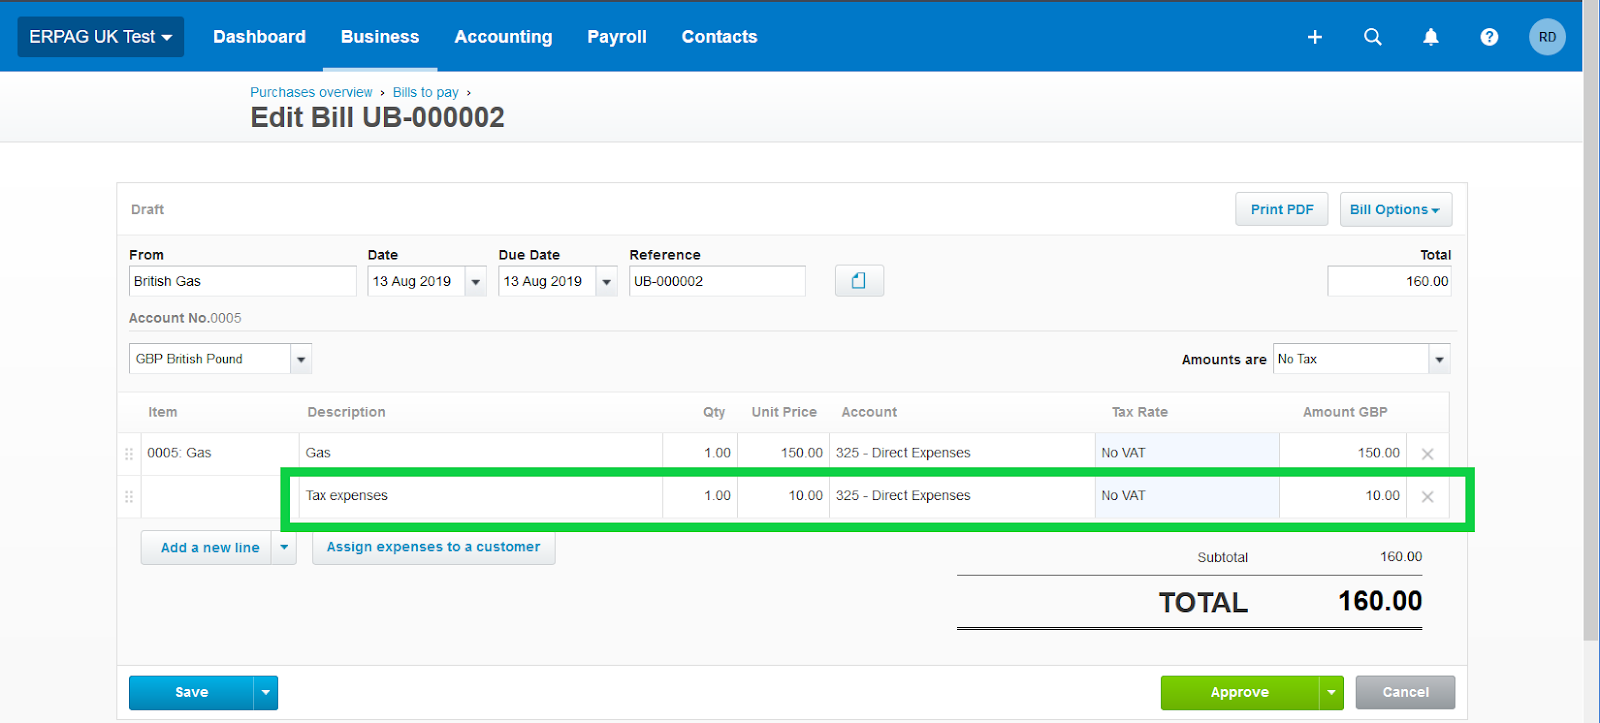Screen dimensions: 1600x723
Task: Open the Payroll menu
Action: 617,37
